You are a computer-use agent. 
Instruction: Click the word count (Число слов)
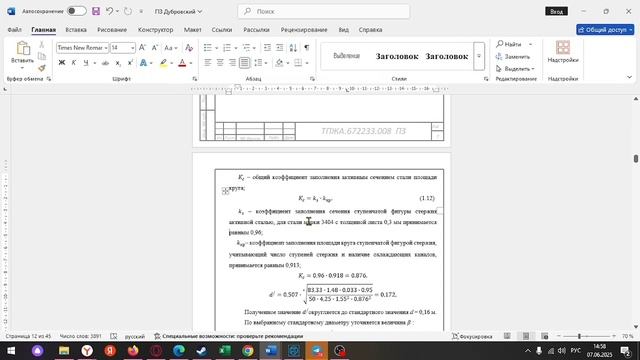[80, 336]
